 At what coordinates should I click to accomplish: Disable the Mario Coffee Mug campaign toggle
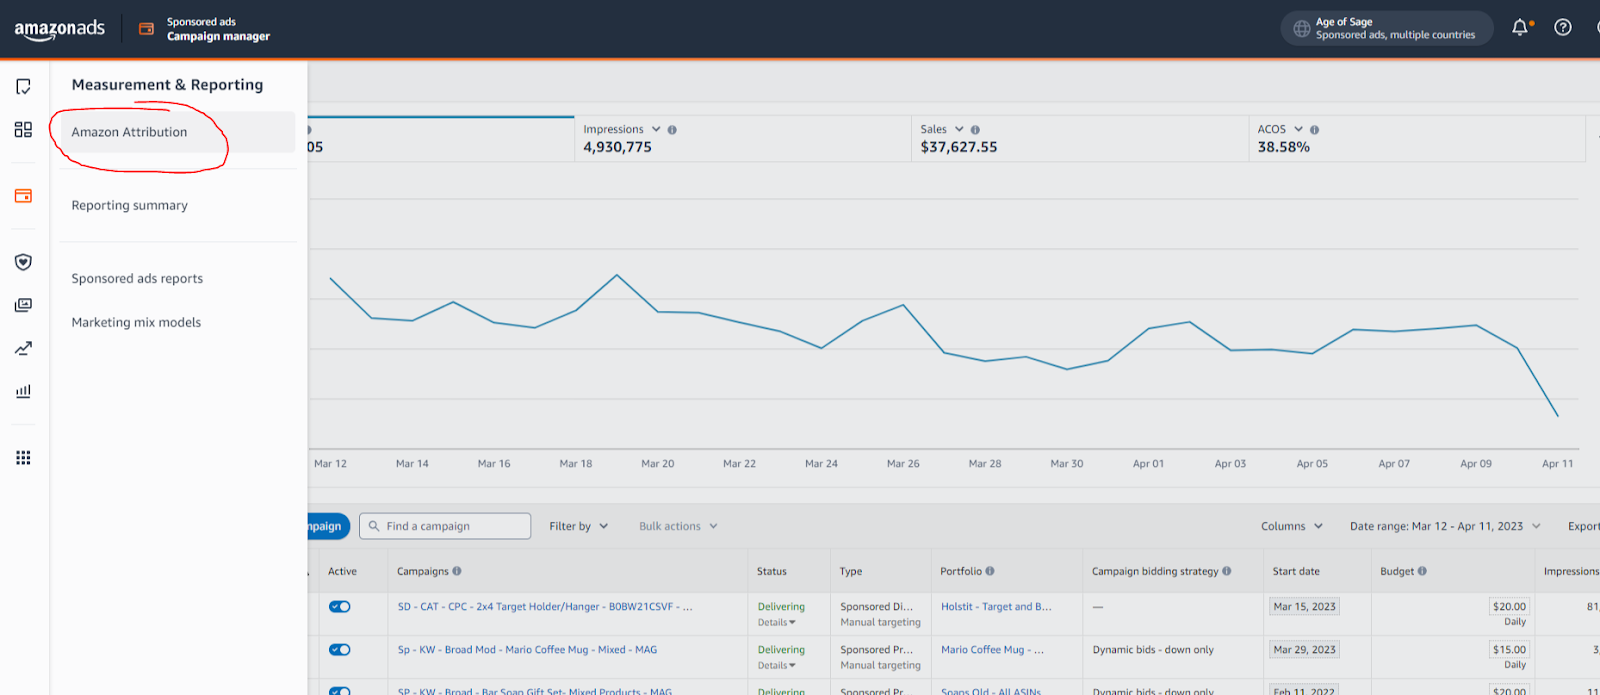(340, 650)
